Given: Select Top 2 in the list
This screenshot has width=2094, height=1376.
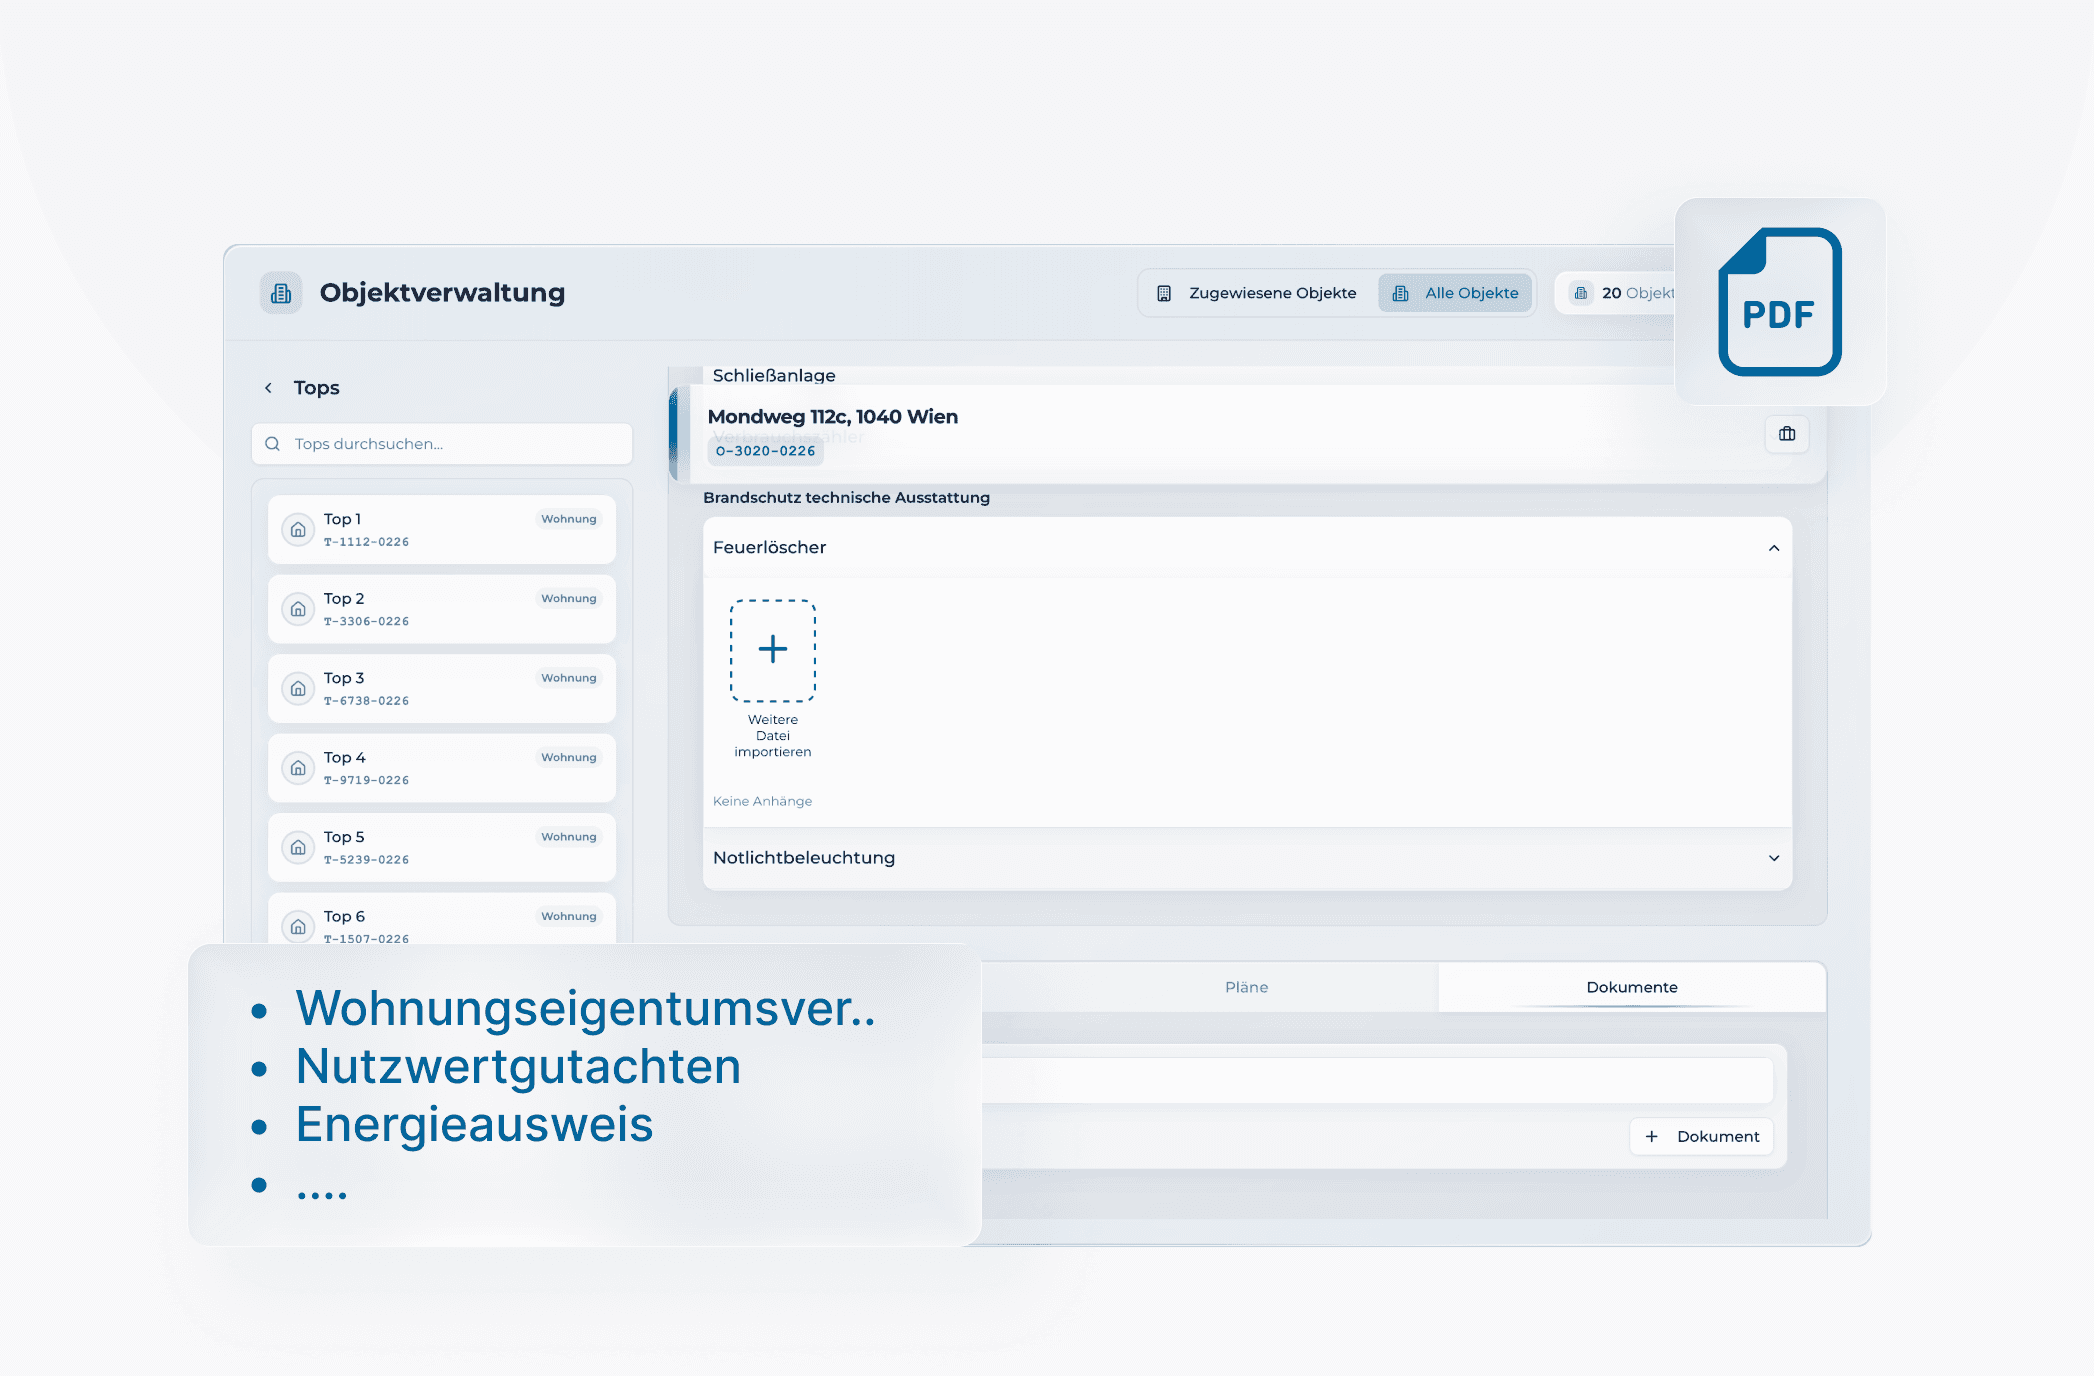Looking at the screenshot, I should point(441,609).
